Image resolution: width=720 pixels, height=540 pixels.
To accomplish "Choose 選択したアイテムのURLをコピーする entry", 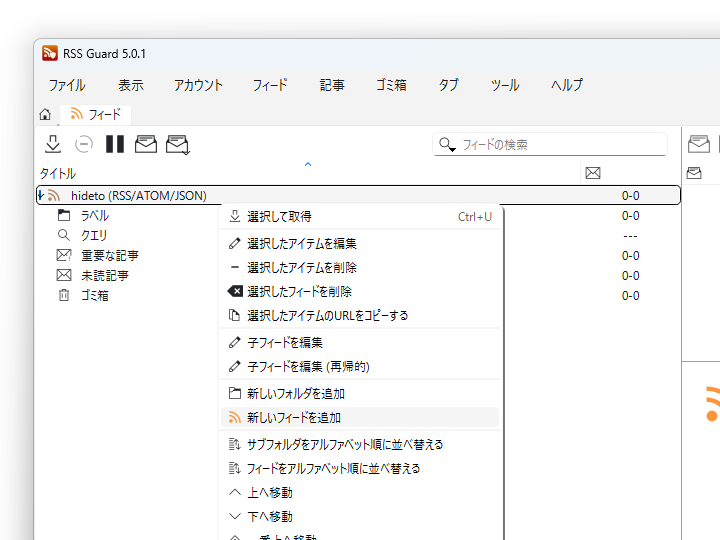I will pyautogui.click(x=360, y=315).
